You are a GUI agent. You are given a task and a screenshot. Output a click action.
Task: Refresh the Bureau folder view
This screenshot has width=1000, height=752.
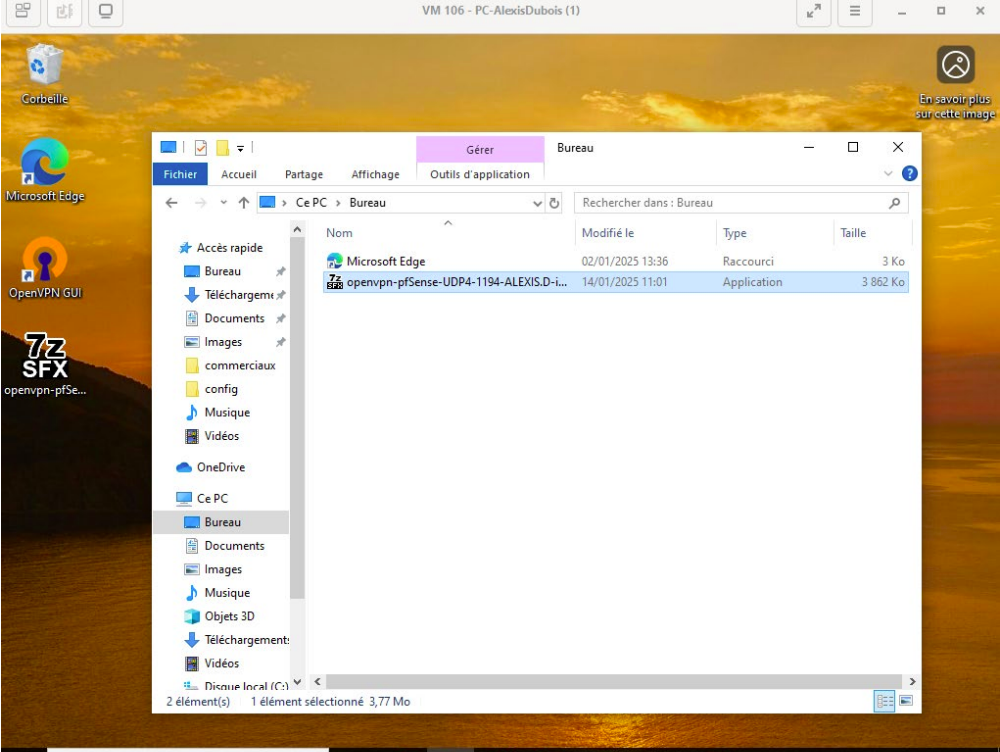554,203
